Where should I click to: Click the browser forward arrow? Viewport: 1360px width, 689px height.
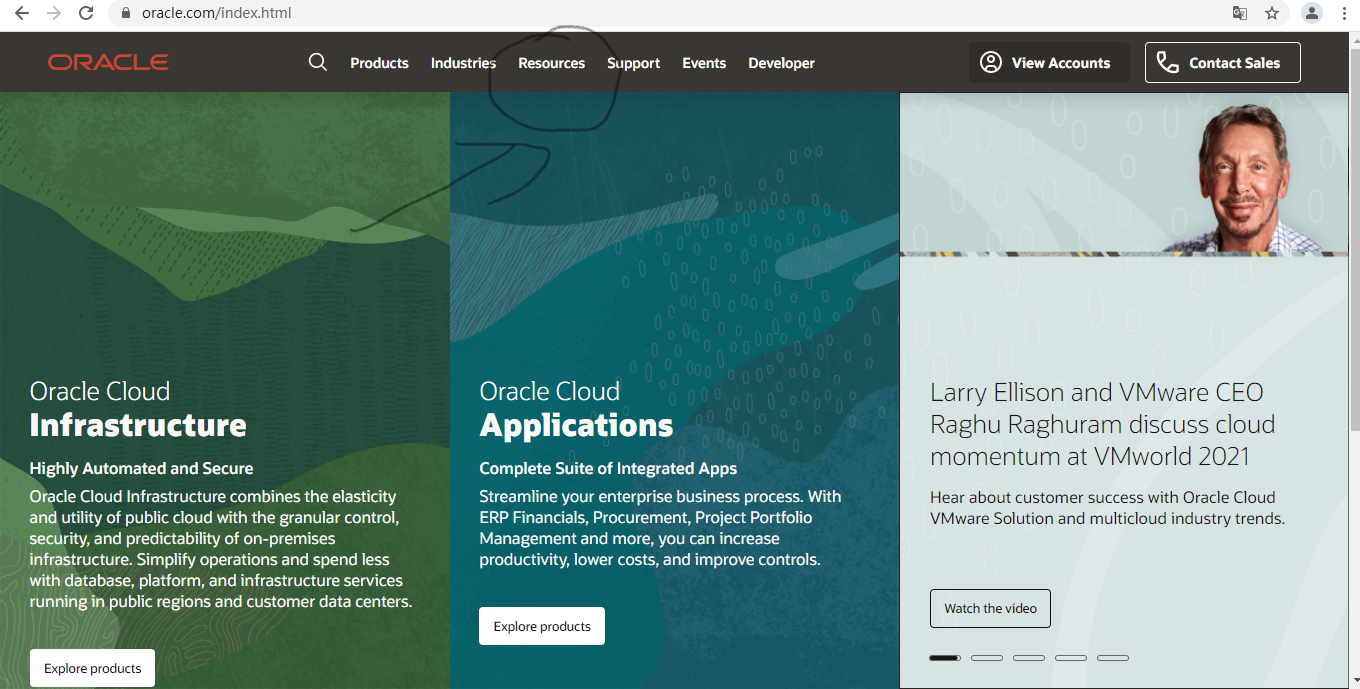coord(54,13)
